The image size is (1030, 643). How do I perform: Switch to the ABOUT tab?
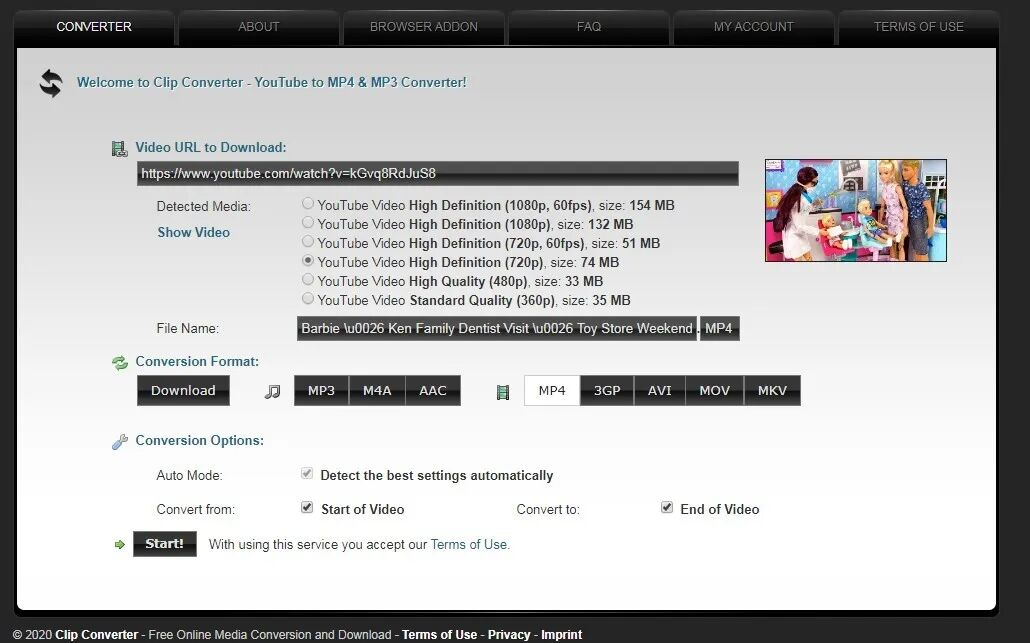tap(259, 27)
